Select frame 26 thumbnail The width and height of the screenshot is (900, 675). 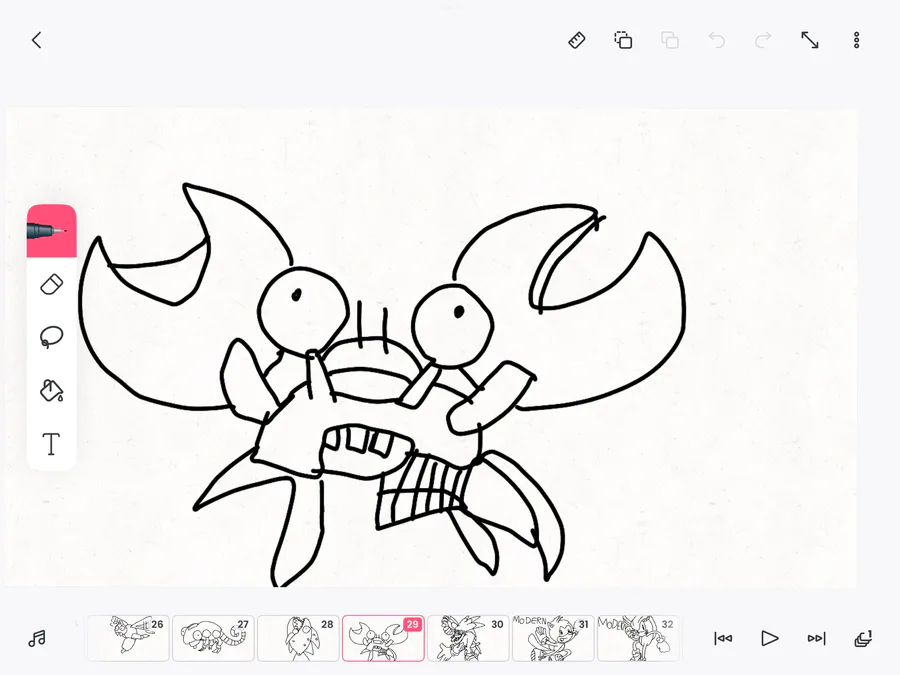(127, 638)
